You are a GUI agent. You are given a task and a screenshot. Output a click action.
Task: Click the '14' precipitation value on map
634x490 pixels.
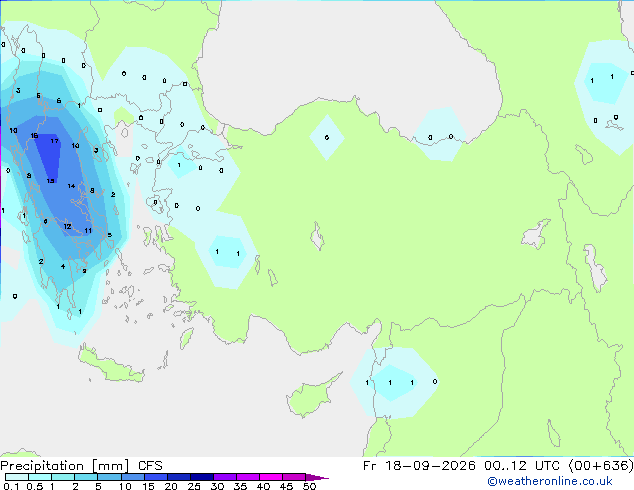pos(72,186)
